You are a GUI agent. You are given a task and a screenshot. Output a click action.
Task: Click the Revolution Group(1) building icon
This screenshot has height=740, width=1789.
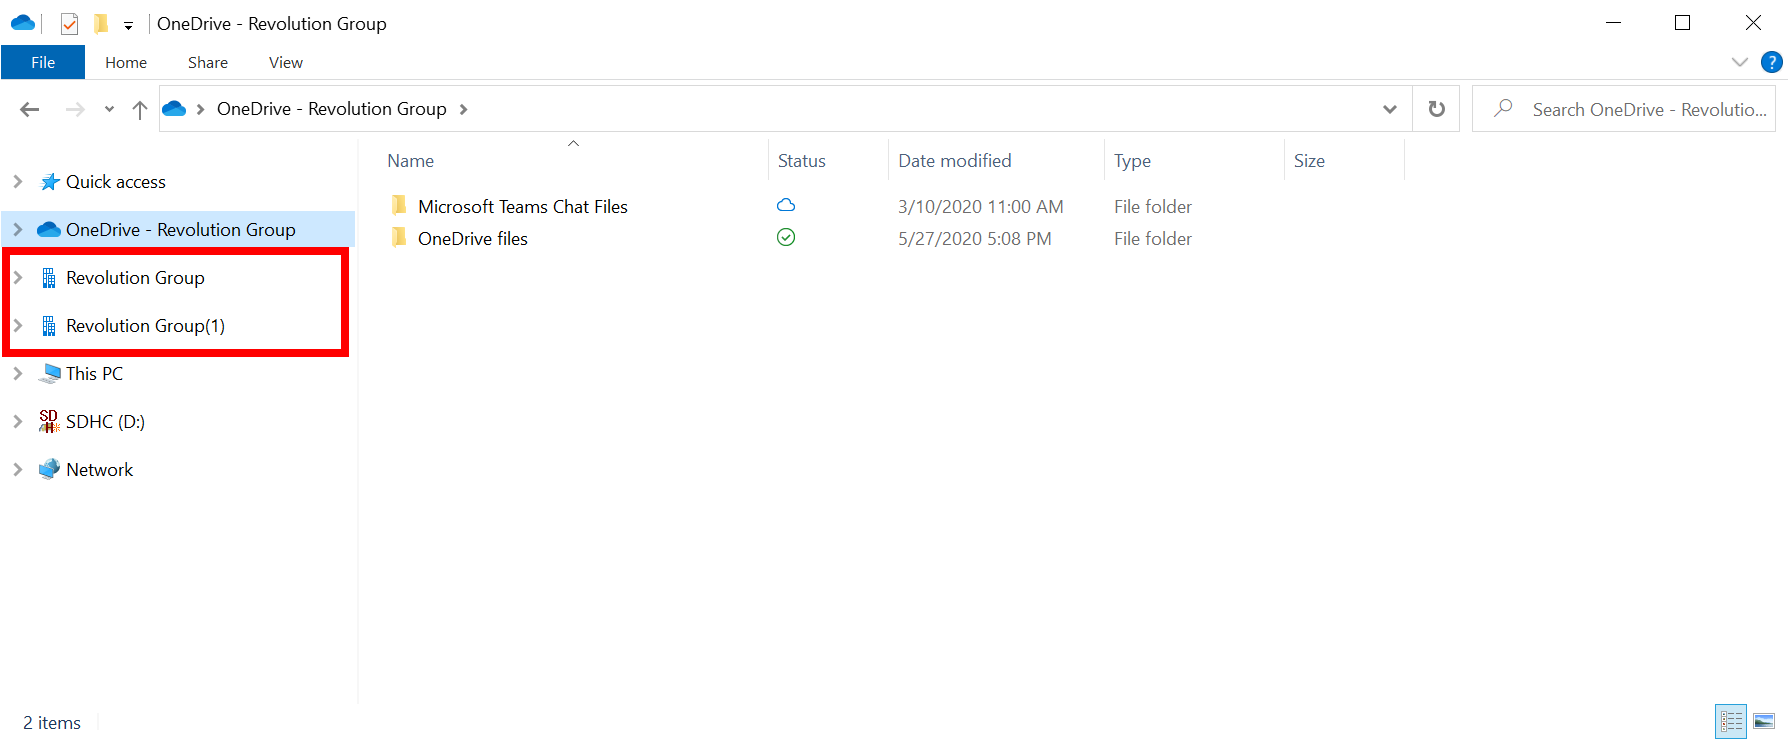tap(49, 326)
